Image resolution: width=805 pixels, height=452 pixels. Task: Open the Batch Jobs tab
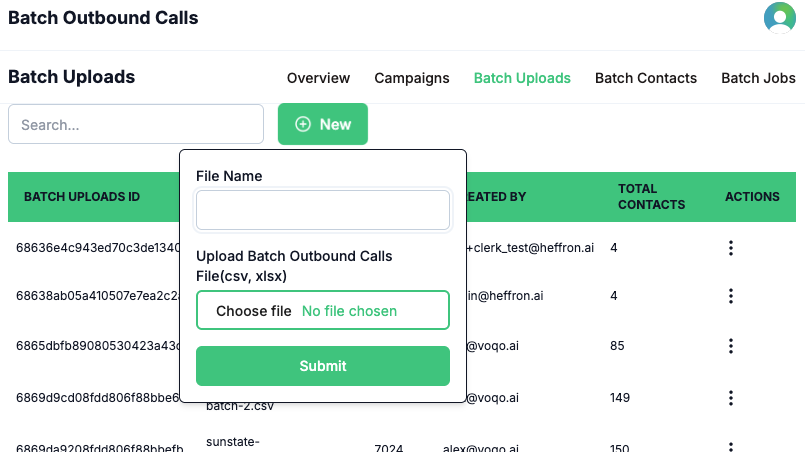758,78
